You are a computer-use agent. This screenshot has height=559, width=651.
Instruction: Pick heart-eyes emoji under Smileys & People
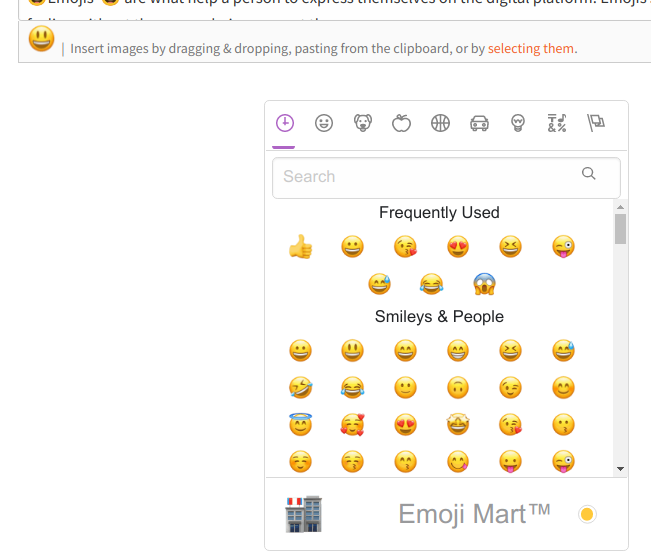click(405, 425)
